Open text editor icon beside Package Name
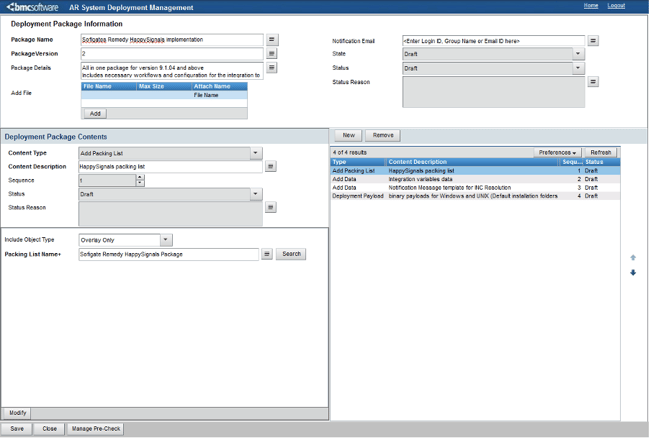The image size is (651, 440). 272,40
